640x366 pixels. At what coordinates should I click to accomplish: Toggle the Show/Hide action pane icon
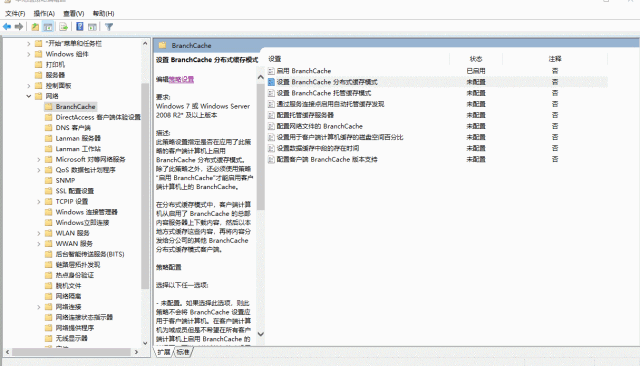[93, 27]
